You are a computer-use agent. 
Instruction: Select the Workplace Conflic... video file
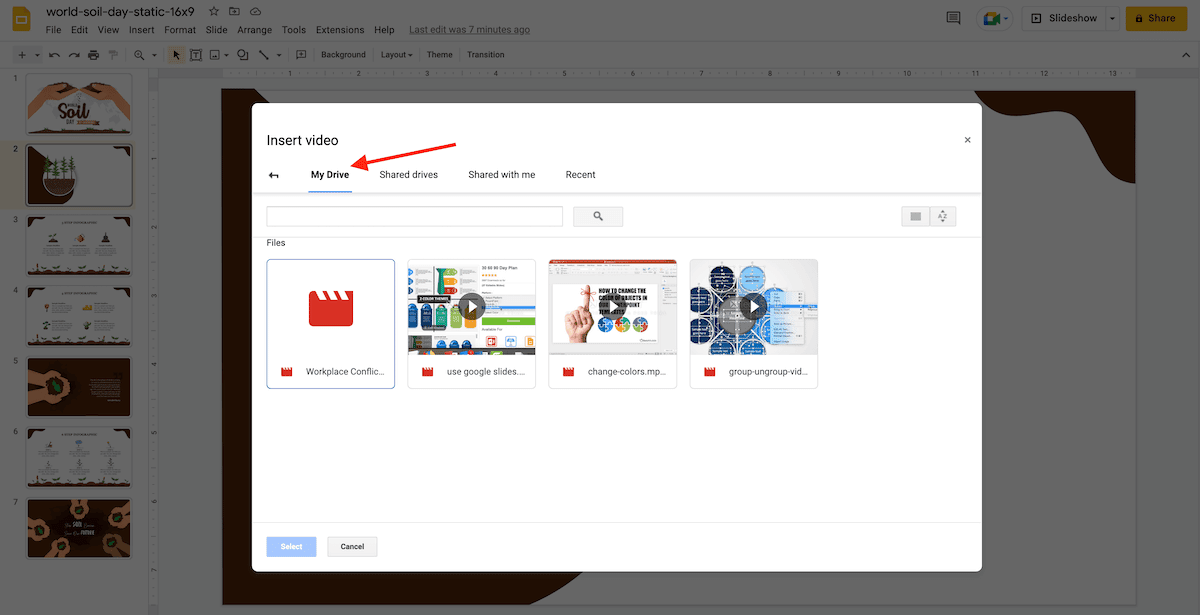pyautogui.click(x=331, y=324)
